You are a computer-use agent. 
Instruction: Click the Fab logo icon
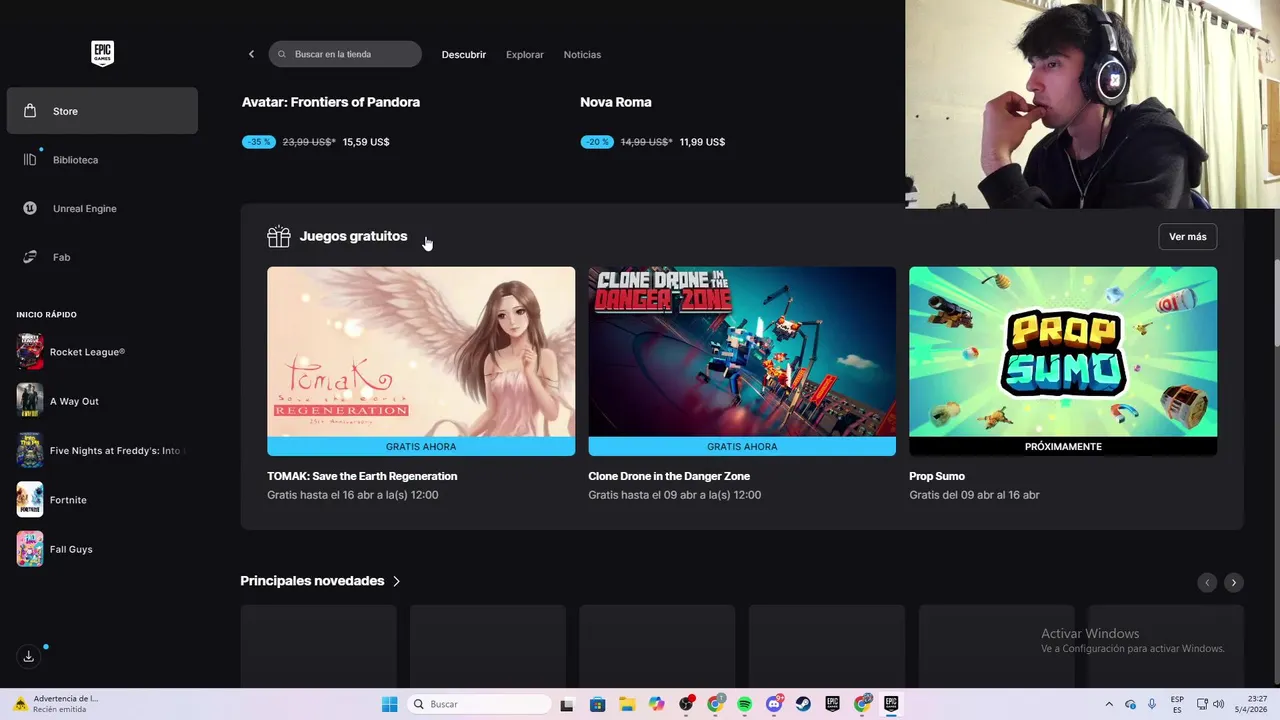coord(30,257)
